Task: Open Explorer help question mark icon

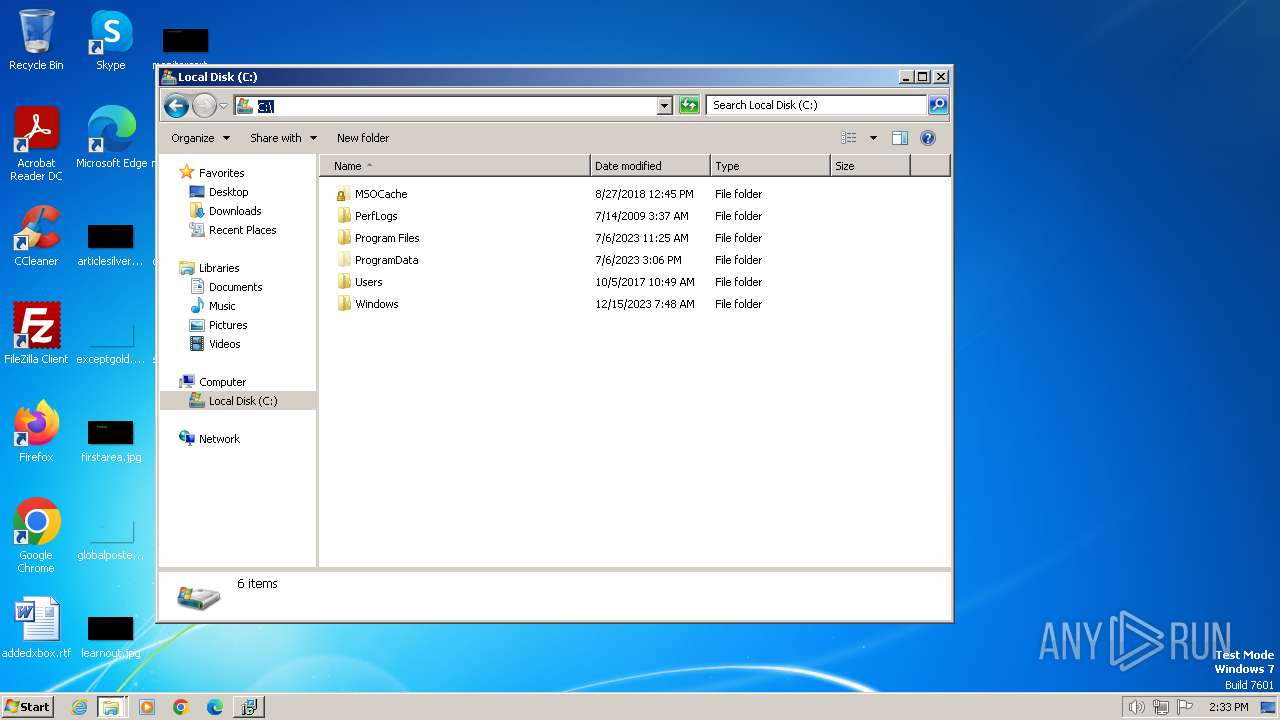Action: tap(928, 138)
